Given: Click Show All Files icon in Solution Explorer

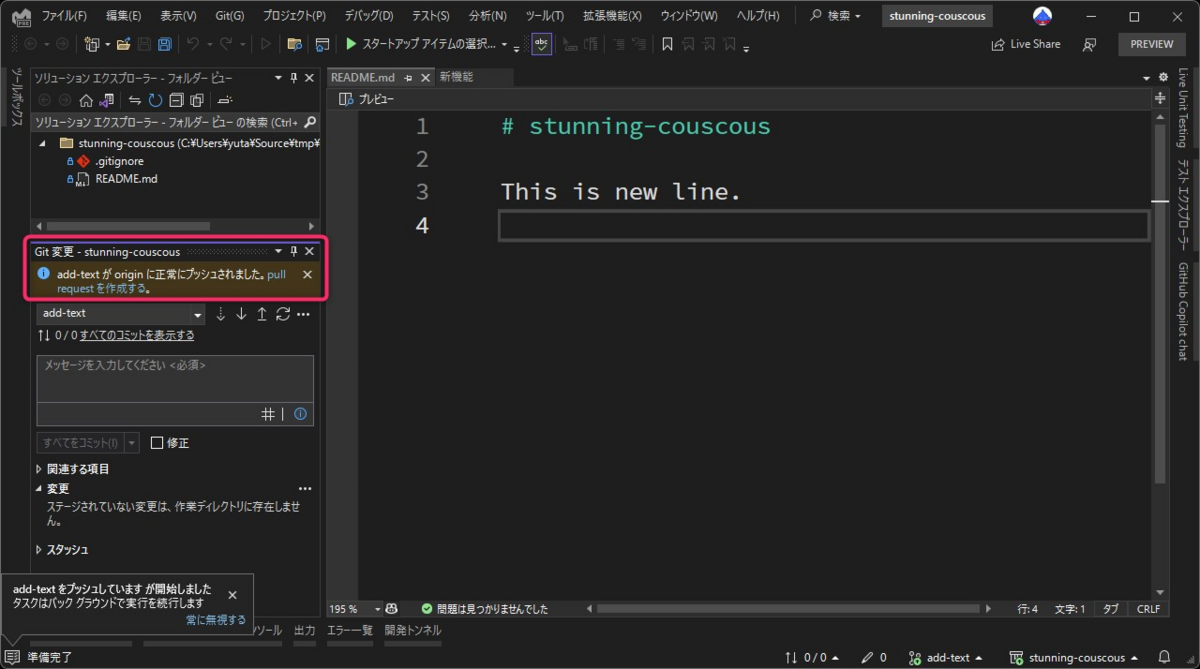Looking at the screenshot, I should point(197,100).
